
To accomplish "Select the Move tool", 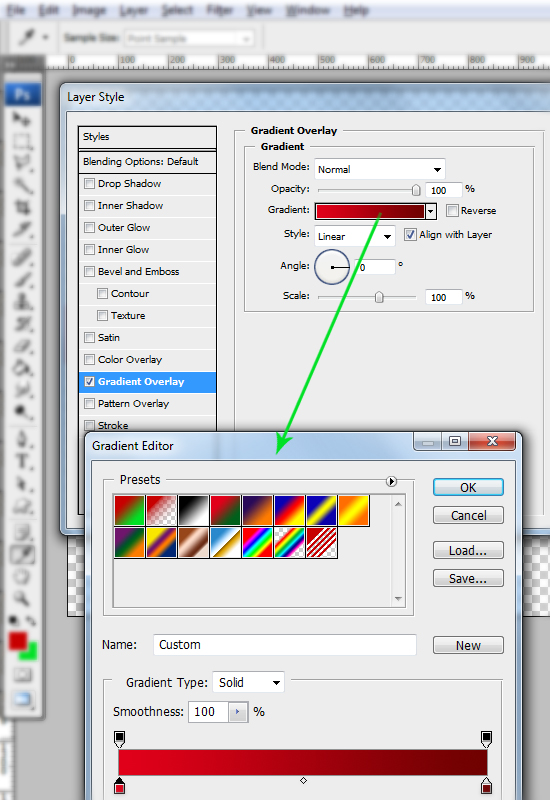I will click(x=21, y=119).
